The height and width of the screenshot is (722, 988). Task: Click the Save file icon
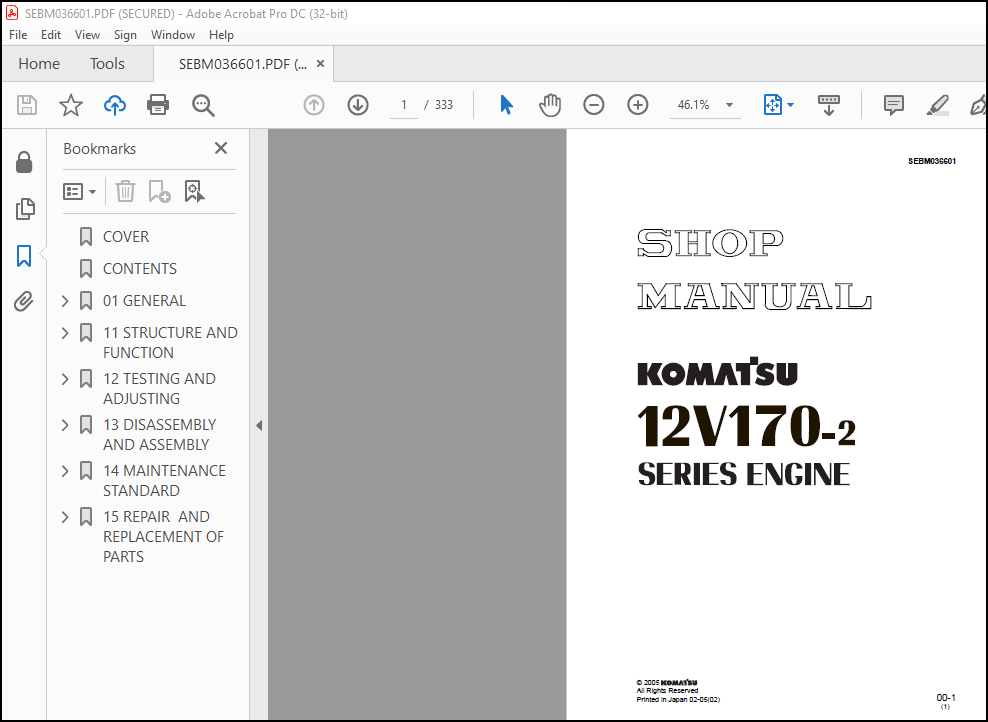coord(26,105)
